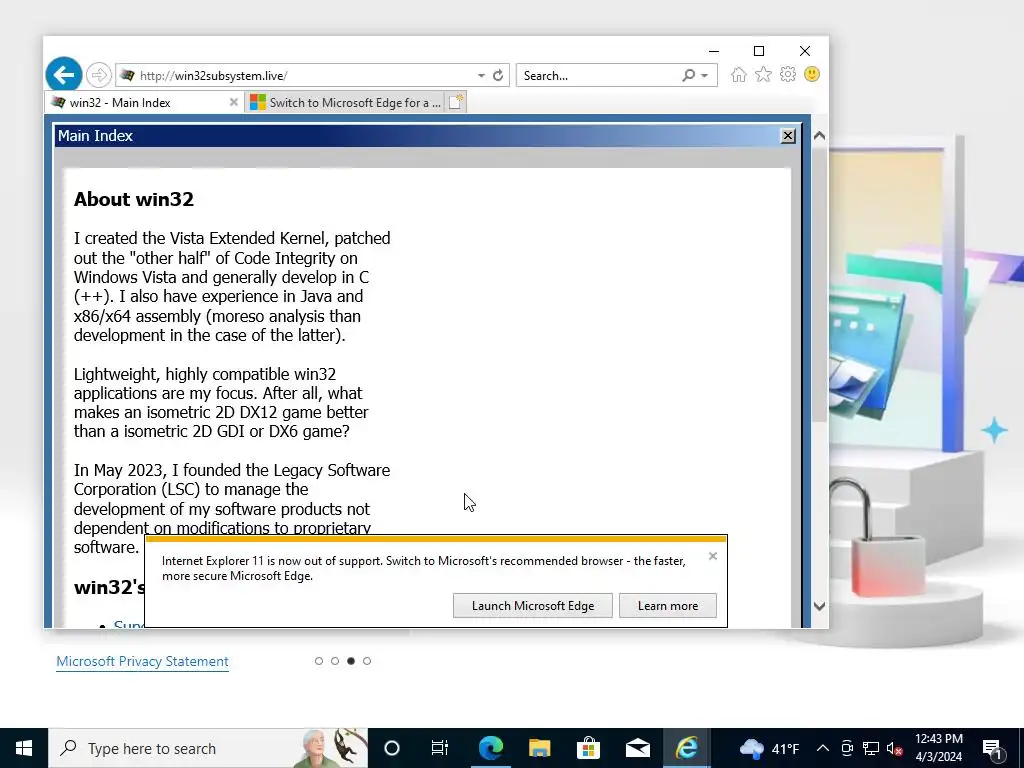Click the taskbar Type here to search box
Screen dimensions: 1024x768
tap(208, 748)
